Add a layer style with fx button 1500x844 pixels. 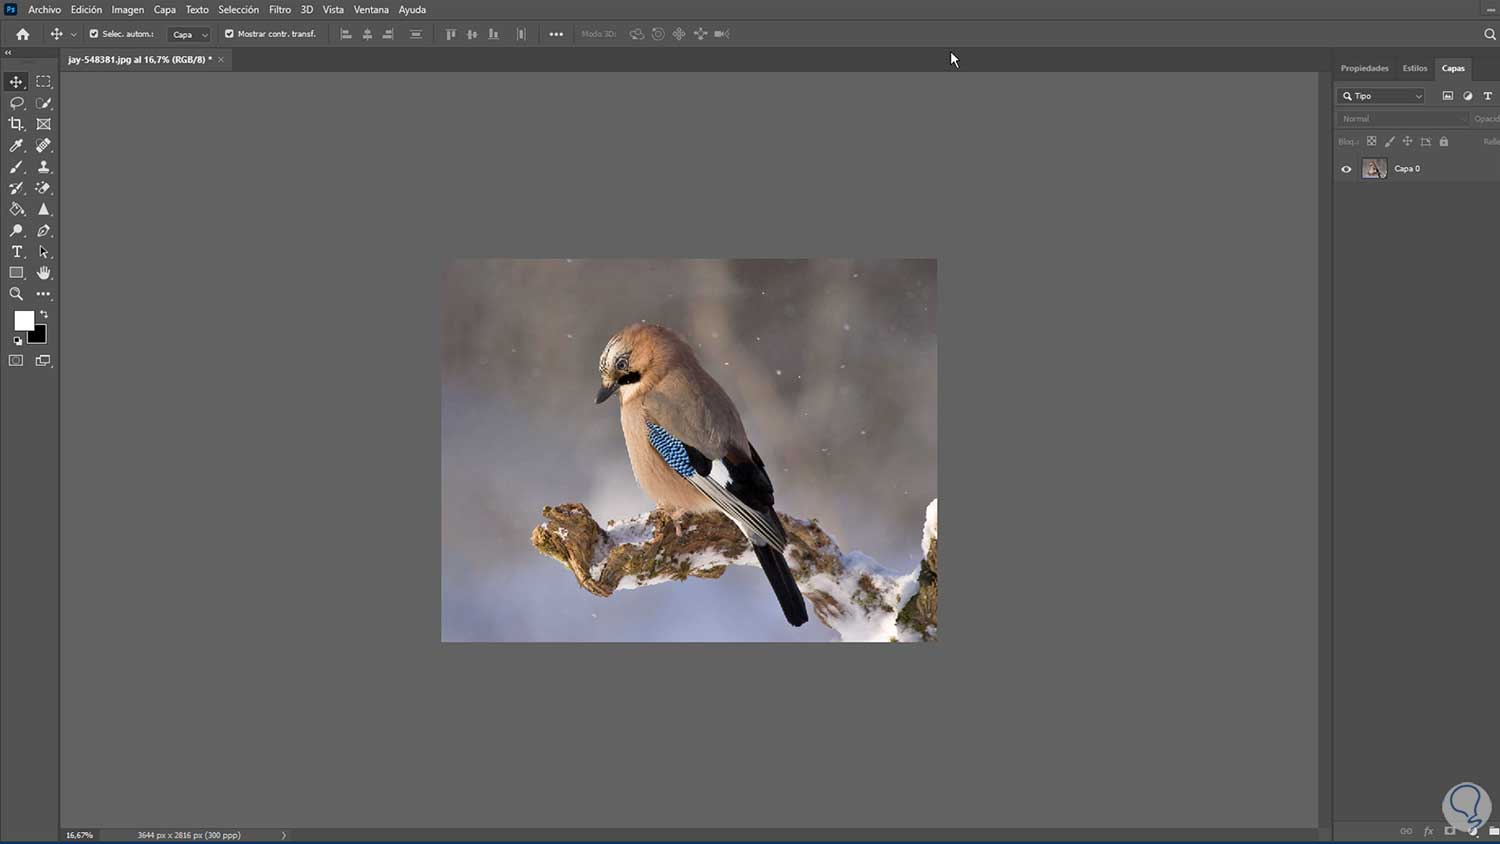tap(1428, 831)
